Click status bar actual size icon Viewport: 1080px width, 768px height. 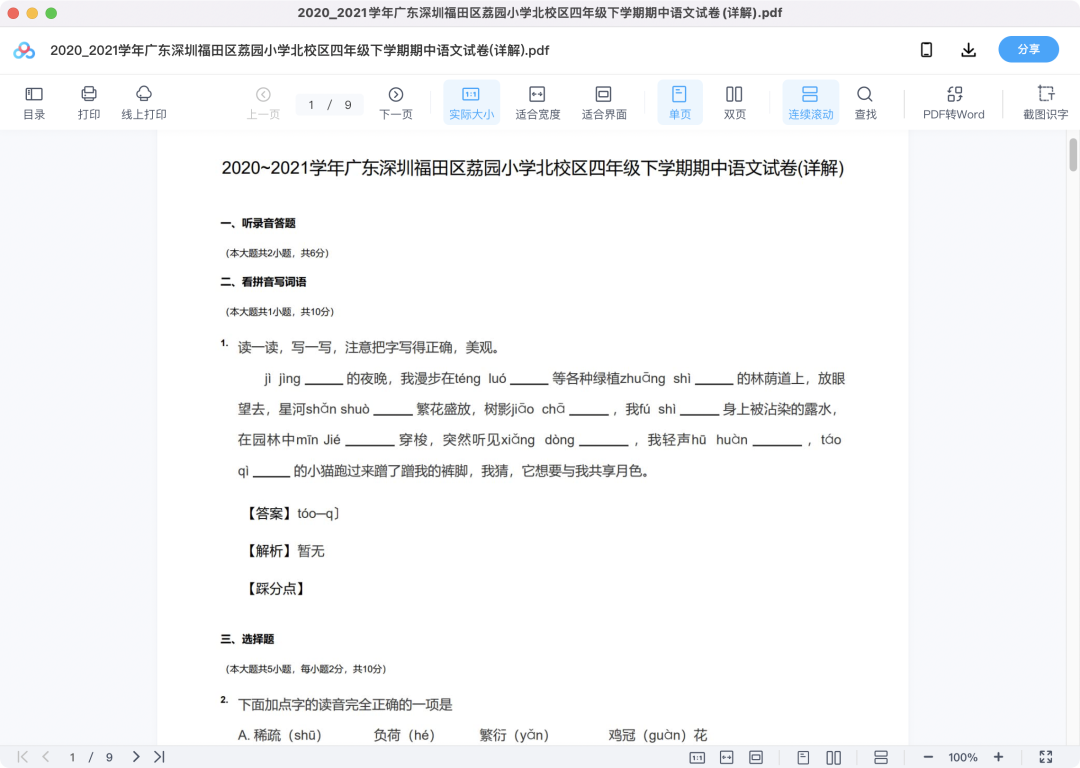(697, 758)
